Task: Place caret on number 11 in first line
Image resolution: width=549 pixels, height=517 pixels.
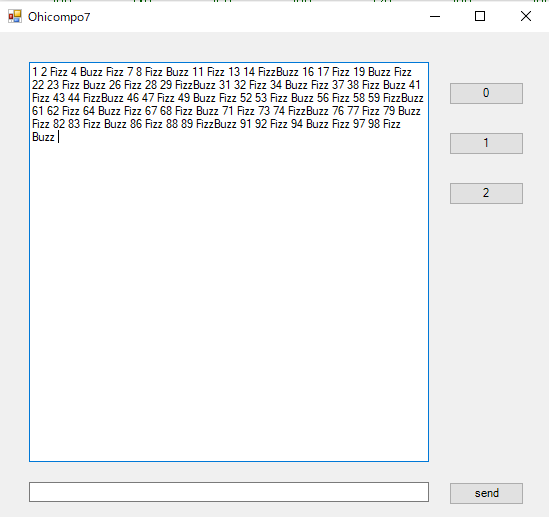Action: pos(198,72)
